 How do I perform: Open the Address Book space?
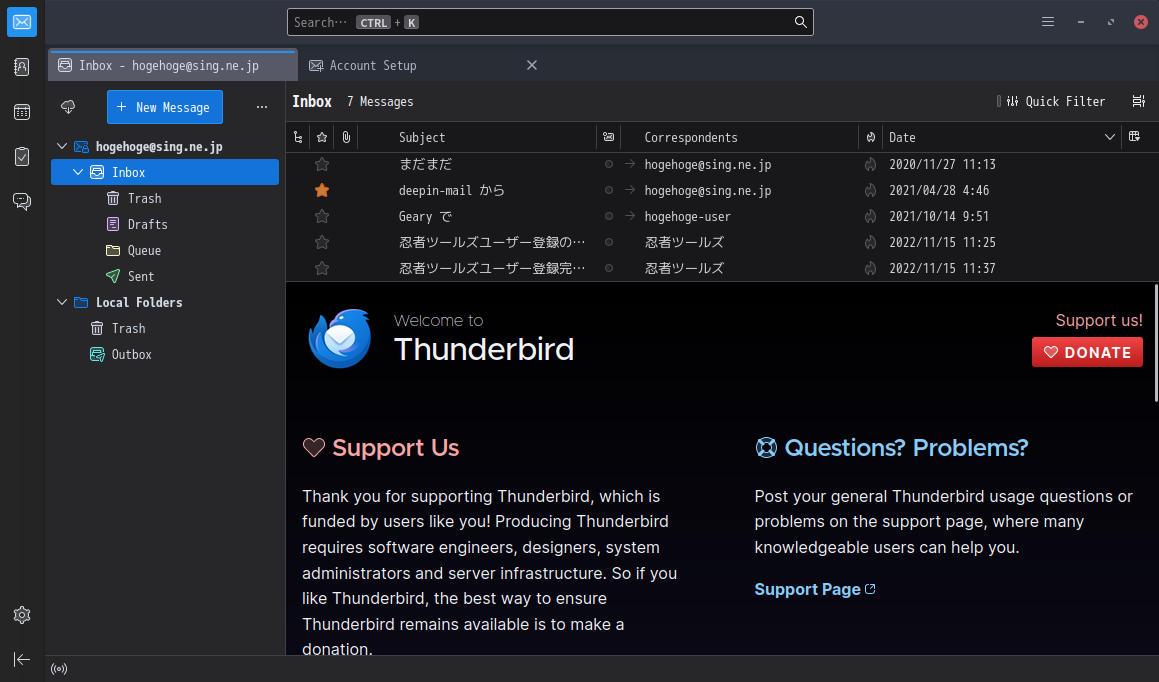pyautogui.click(x=21, y=67)
